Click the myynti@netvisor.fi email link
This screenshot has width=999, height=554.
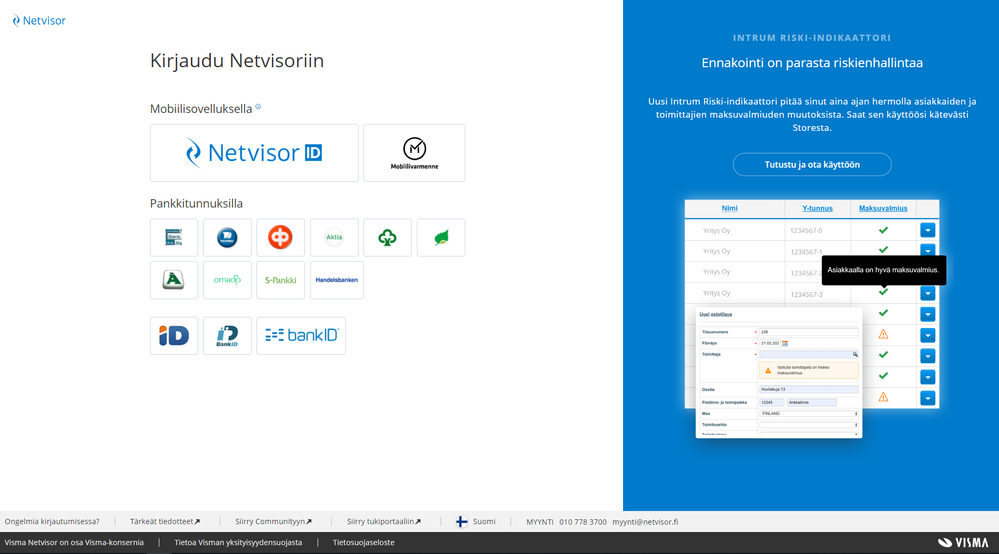pyautogui.click(x=645, y=522)
